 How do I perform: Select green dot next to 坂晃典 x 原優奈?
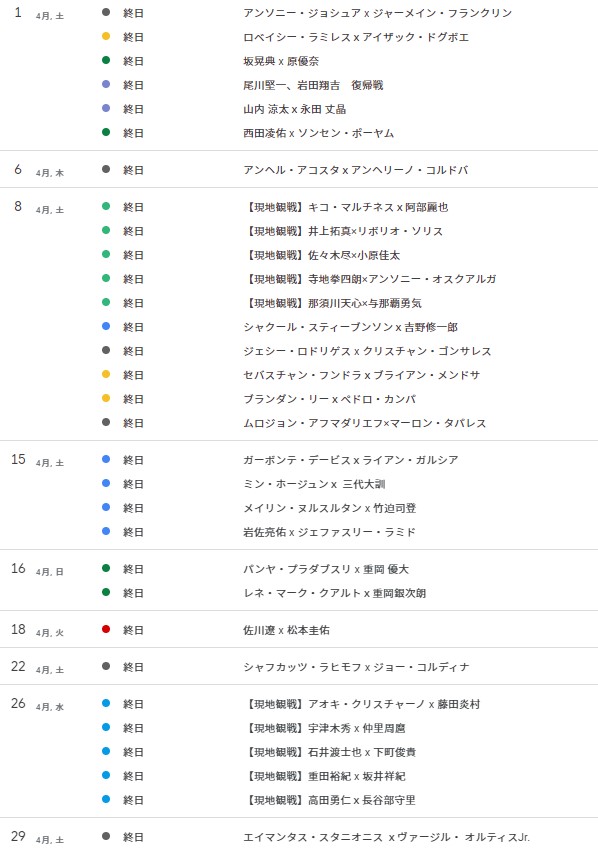(106, 60)
